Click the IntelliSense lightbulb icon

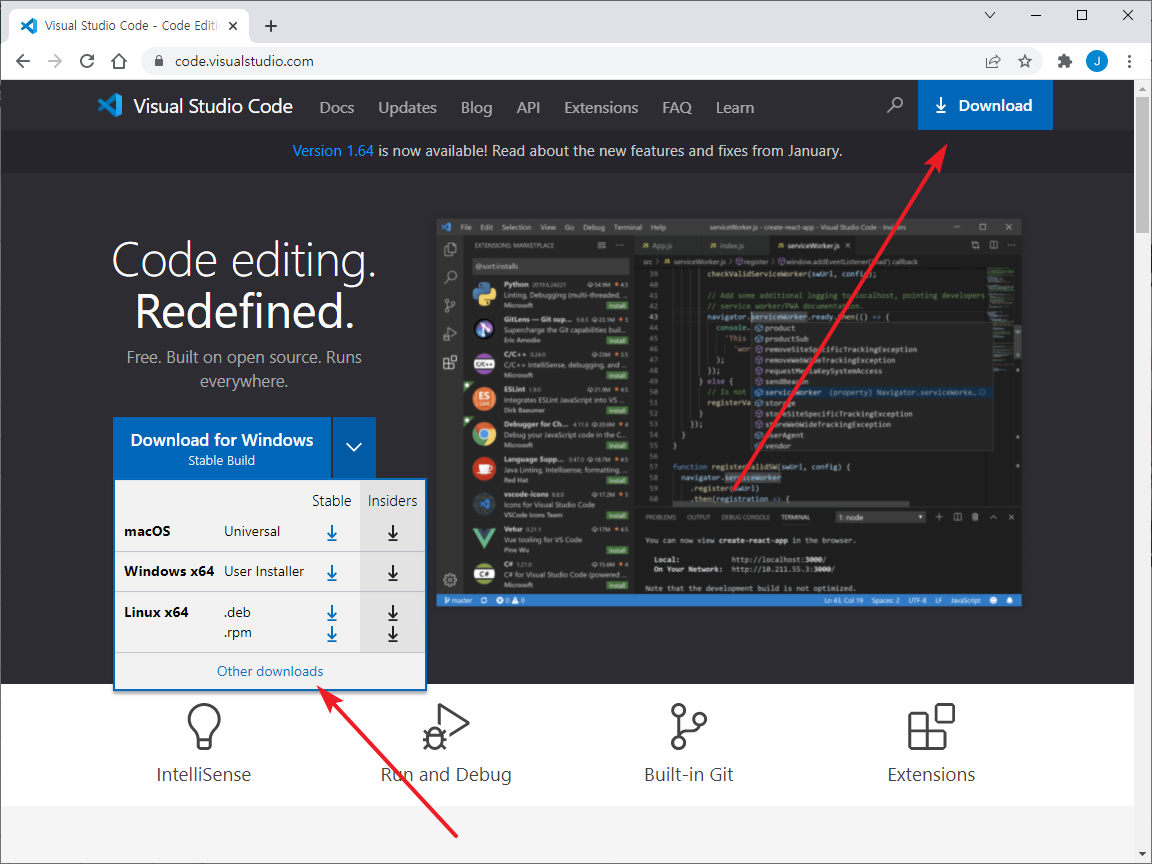click(204, 726)
